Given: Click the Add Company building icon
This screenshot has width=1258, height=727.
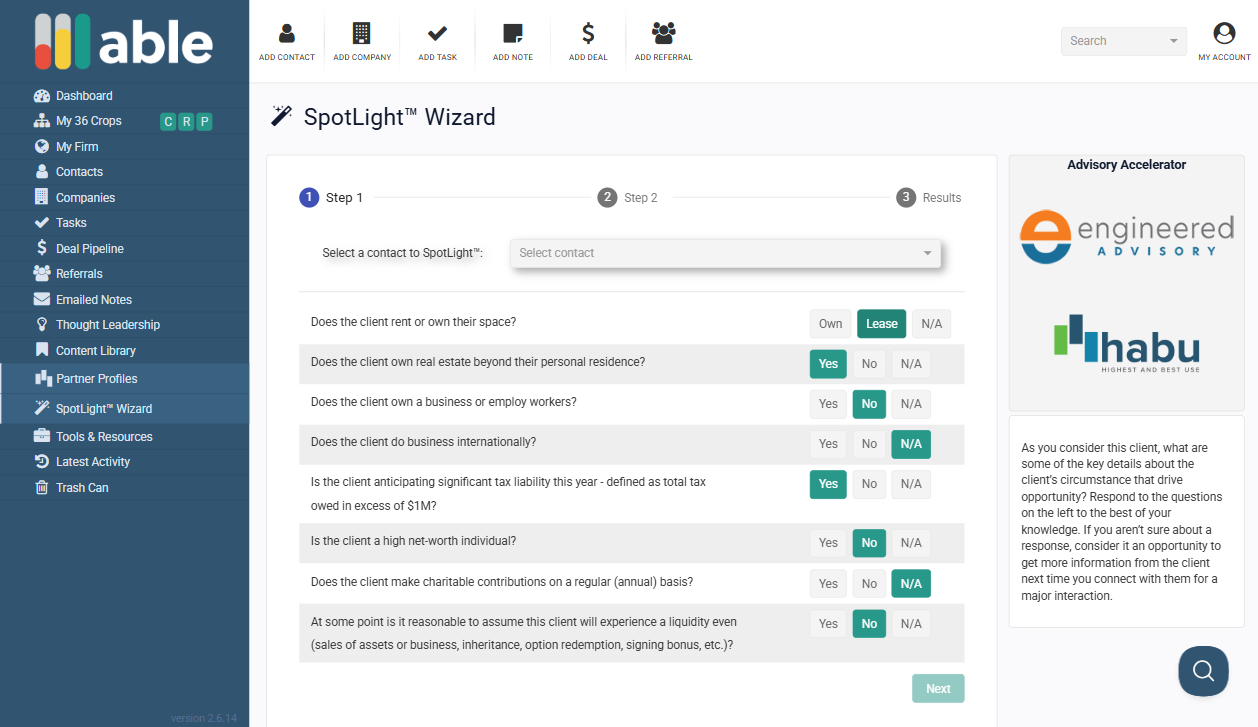Looking at the screenshot, I should (x=362, y=34).
